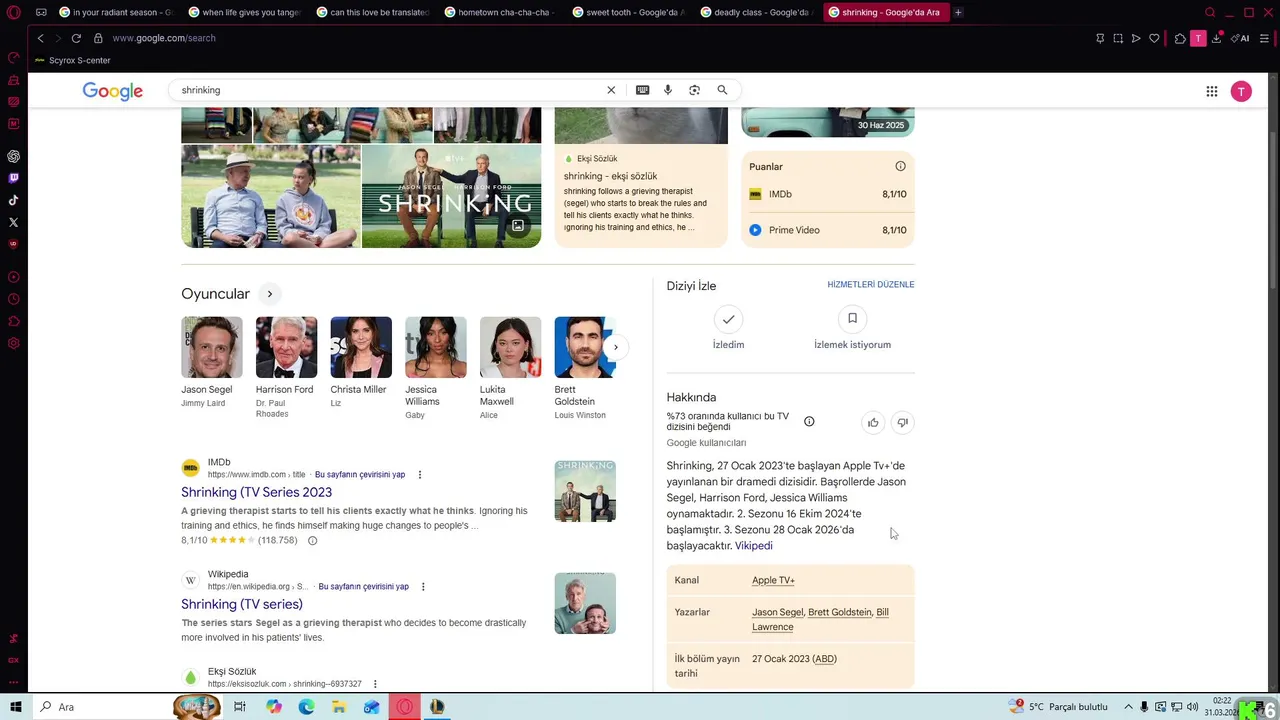The height and width of the screenshot is (720, 1280).
Task: Switch to 'in your radiant season' tab
Action: pos(115,13)
